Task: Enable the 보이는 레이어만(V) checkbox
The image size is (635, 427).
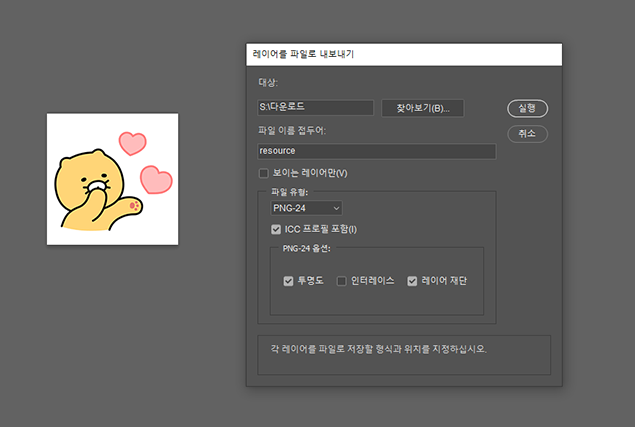Action: click(264, 173)
